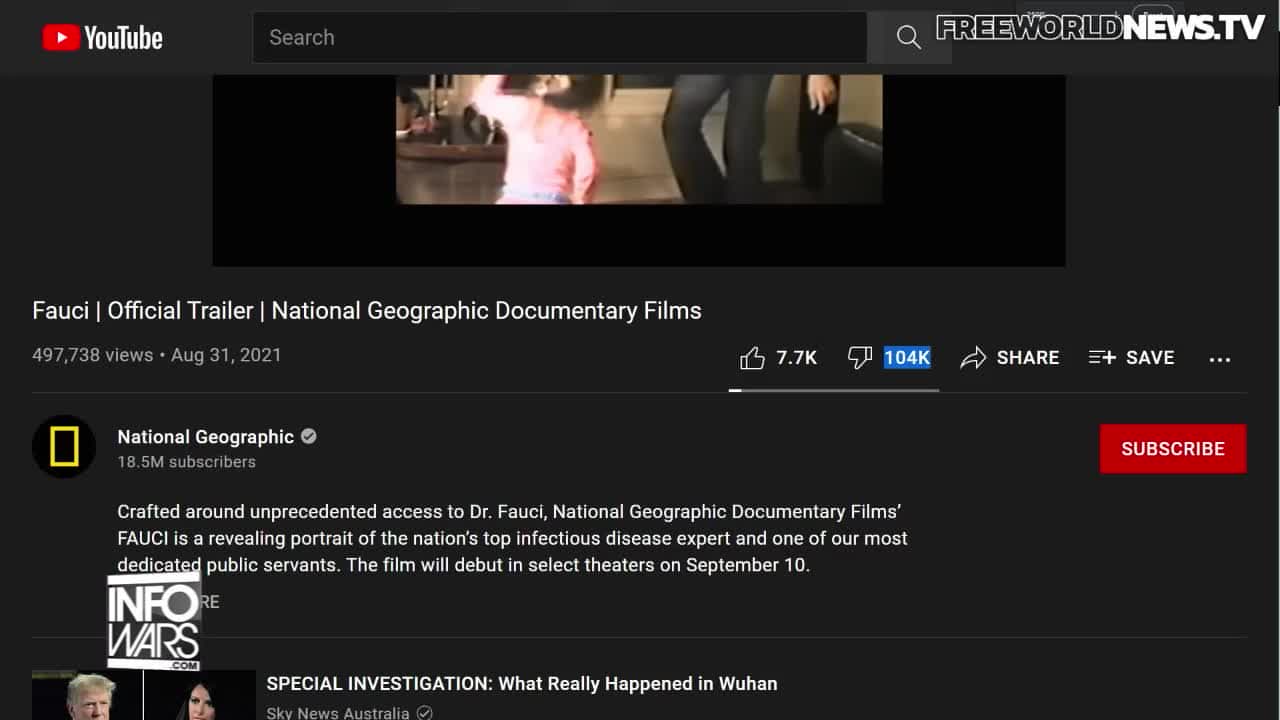Image resolution: width=1280 pixels, height=720 pixels.
Task: Open the three-dot more actions menu
Action: tap(1220, 359)
